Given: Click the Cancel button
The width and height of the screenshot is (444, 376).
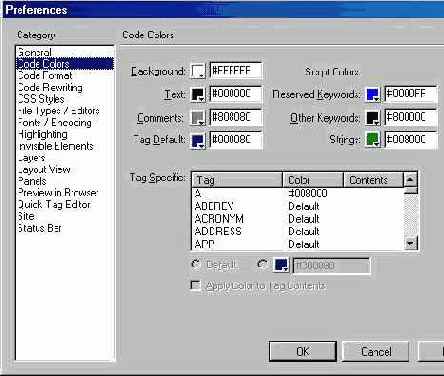Looking at the screenshot, I should (376, 351).
